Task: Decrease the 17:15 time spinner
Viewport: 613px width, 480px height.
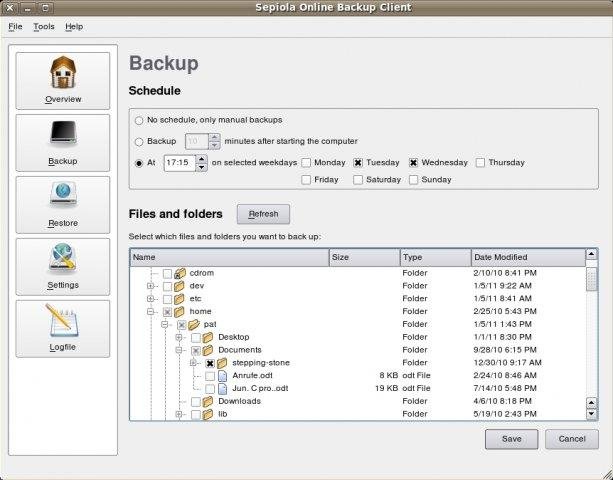Action: coord(201,167)
